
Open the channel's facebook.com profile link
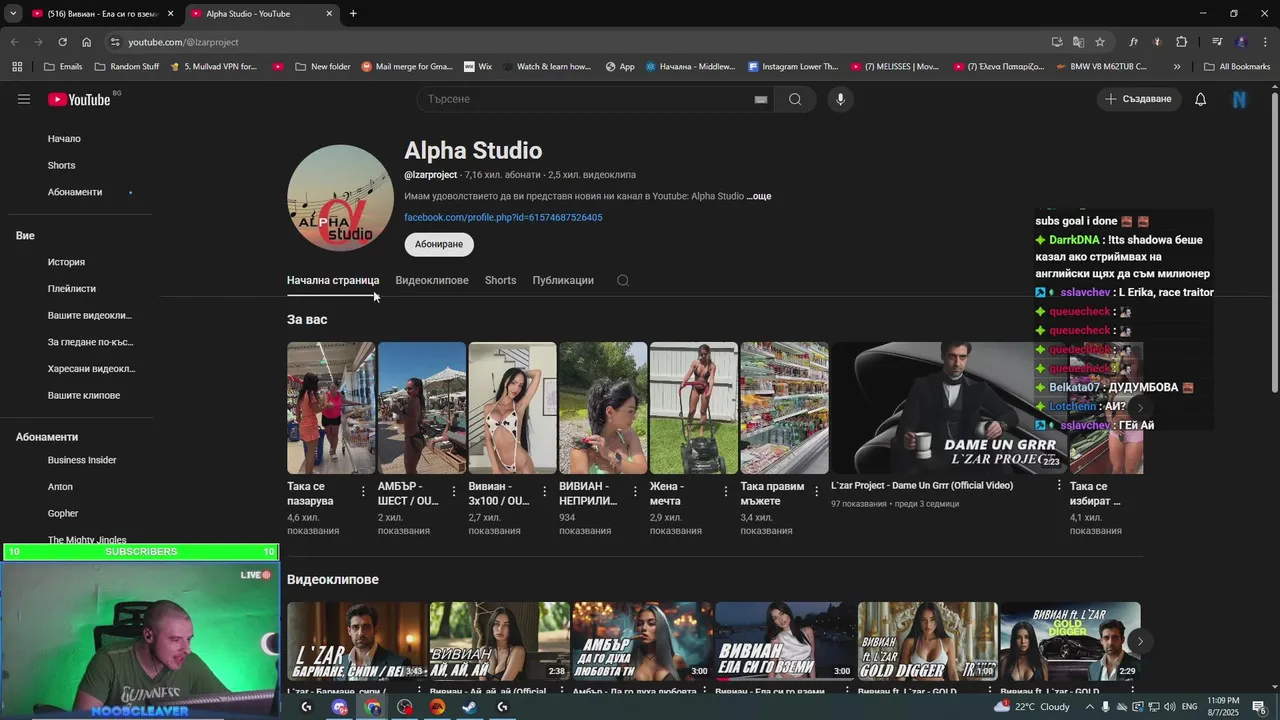pyautogui.click(x=503, y=217)
